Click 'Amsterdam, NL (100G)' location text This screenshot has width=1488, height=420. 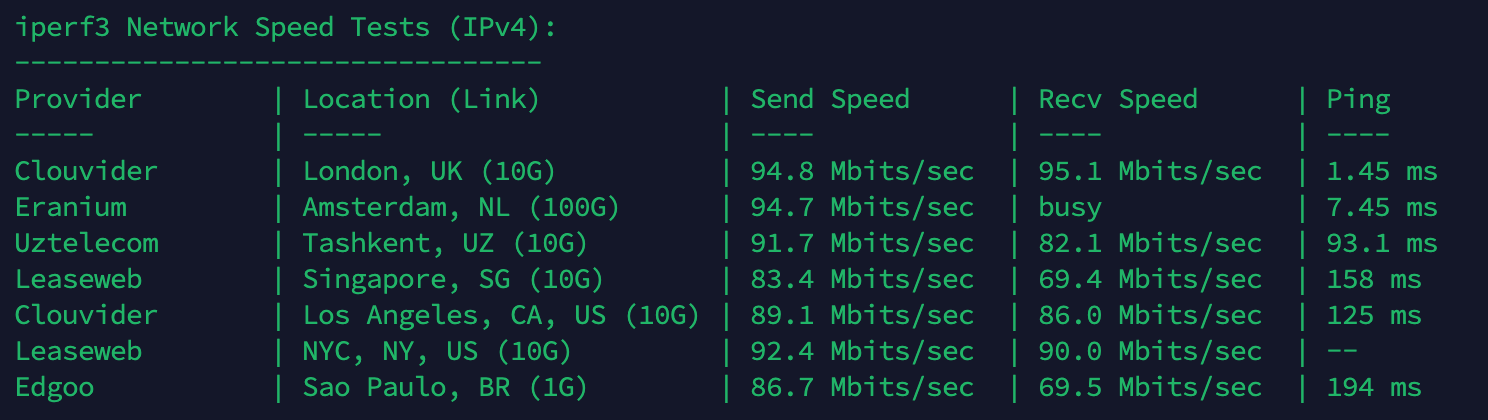tap(461, 207)
